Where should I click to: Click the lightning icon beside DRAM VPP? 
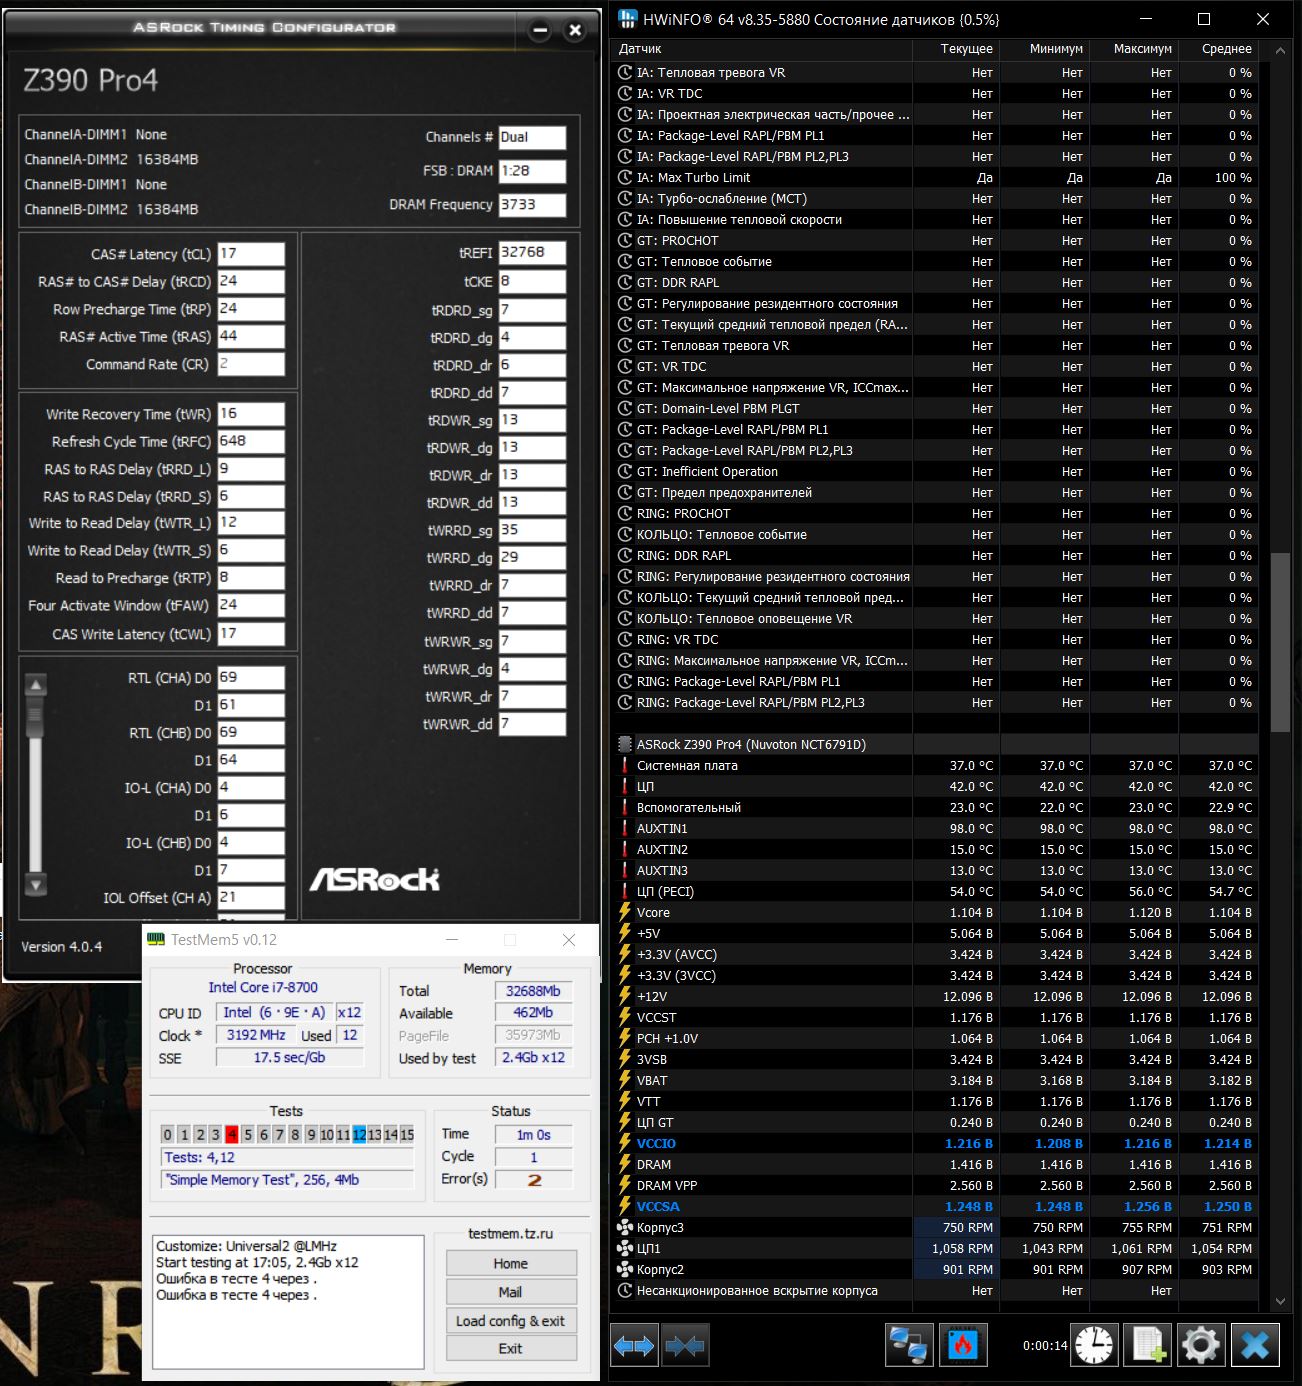[x=625, y=1186]
